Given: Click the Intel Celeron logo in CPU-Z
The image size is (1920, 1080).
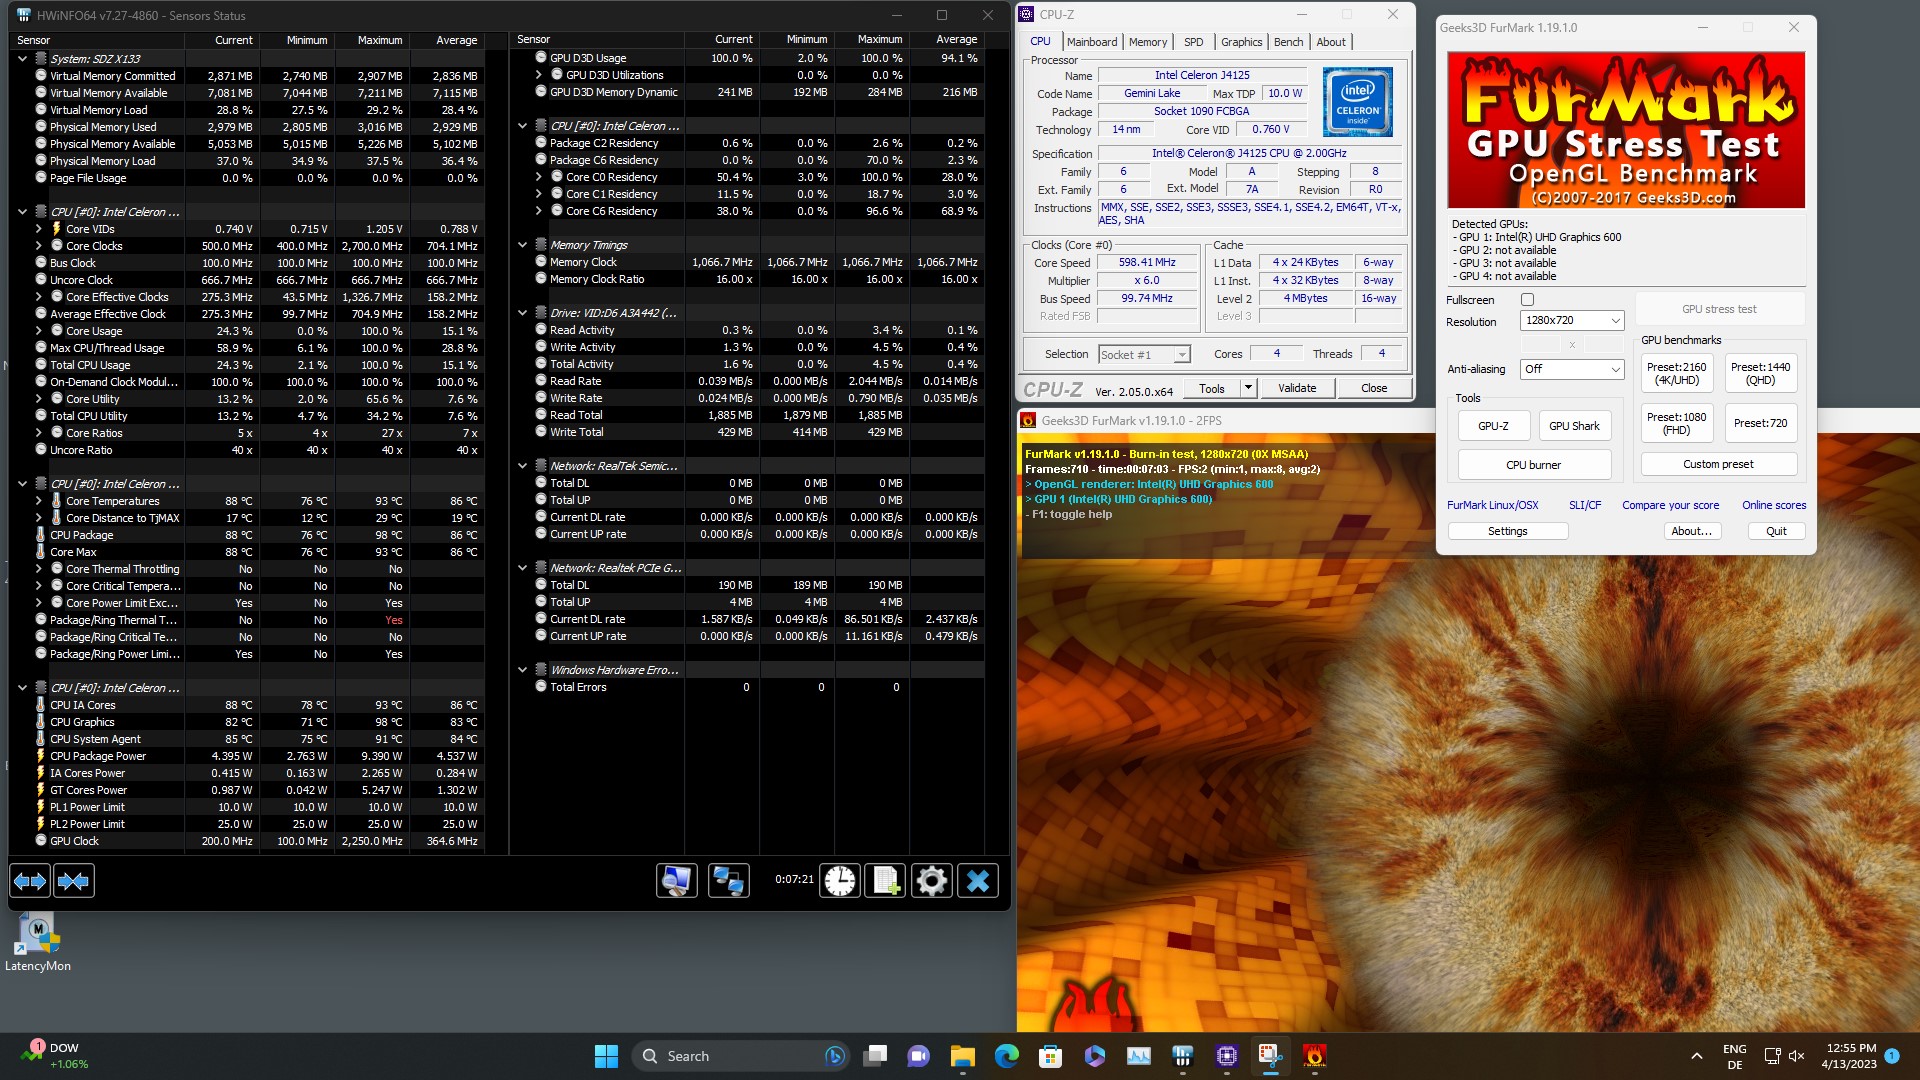Looking at the screenshot, I should coord(1357,102).
